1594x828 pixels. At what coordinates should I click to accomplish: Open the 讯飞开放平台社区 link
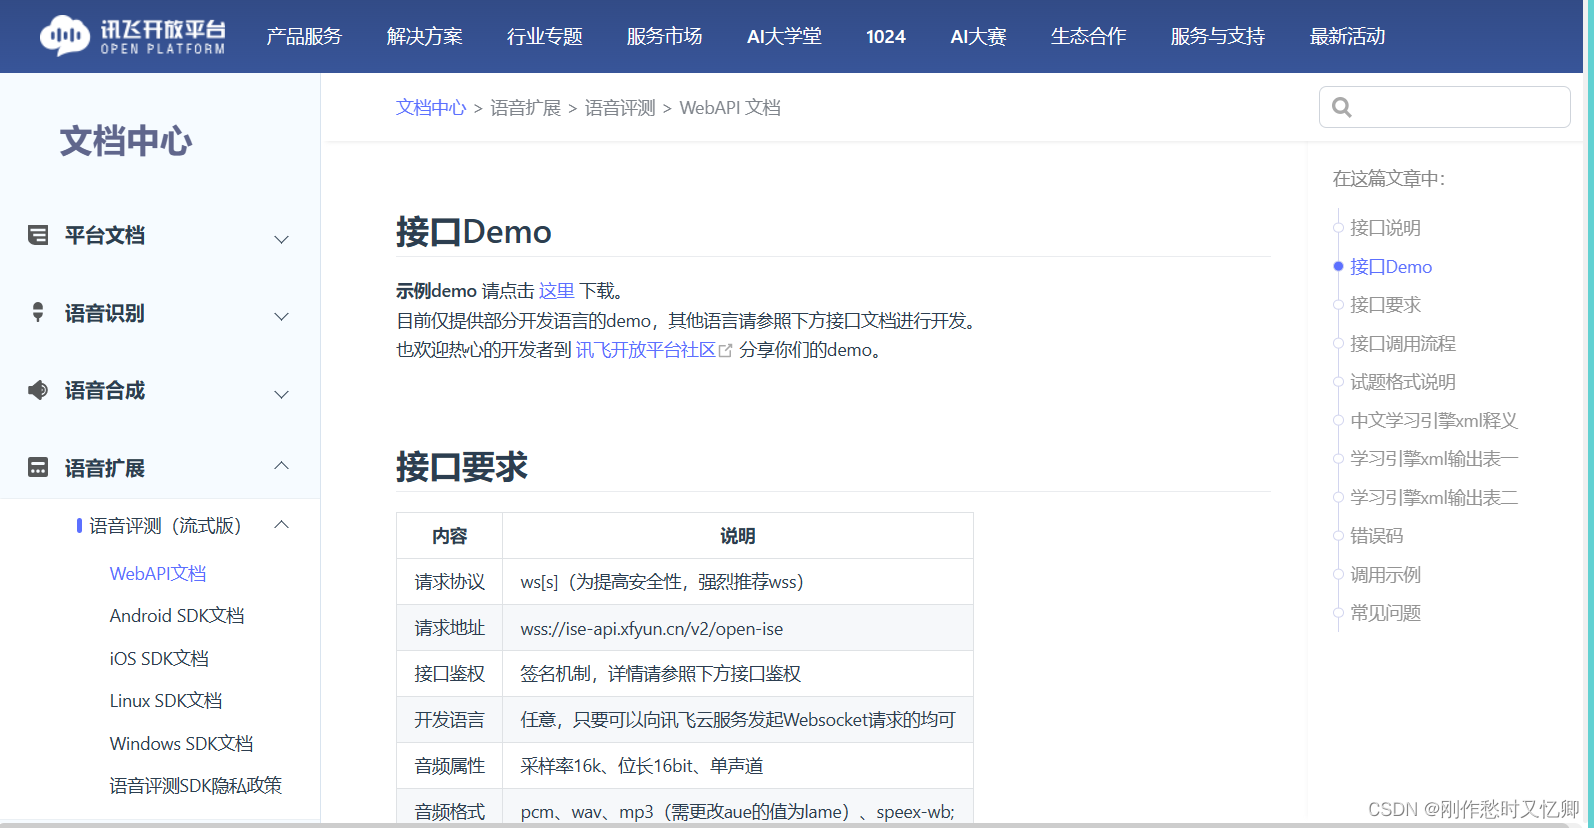tap(646, 350)
